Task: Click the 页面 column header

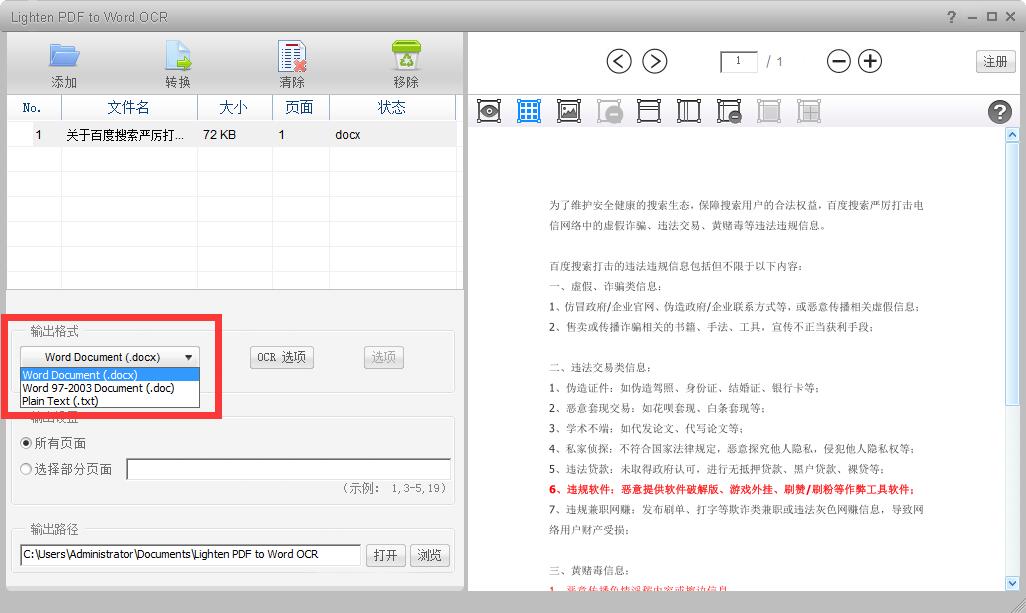Action: [300, 107]
